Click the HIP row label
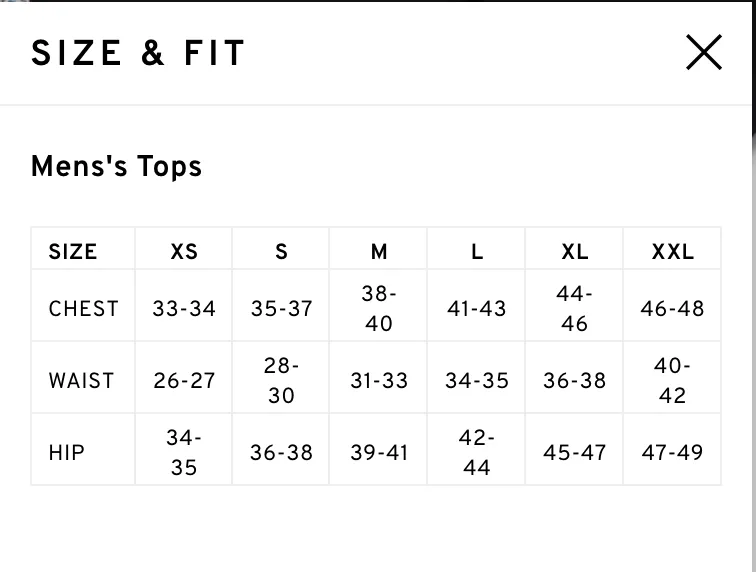The width and height of the screenshot is (756, 572). click(67, 452)
